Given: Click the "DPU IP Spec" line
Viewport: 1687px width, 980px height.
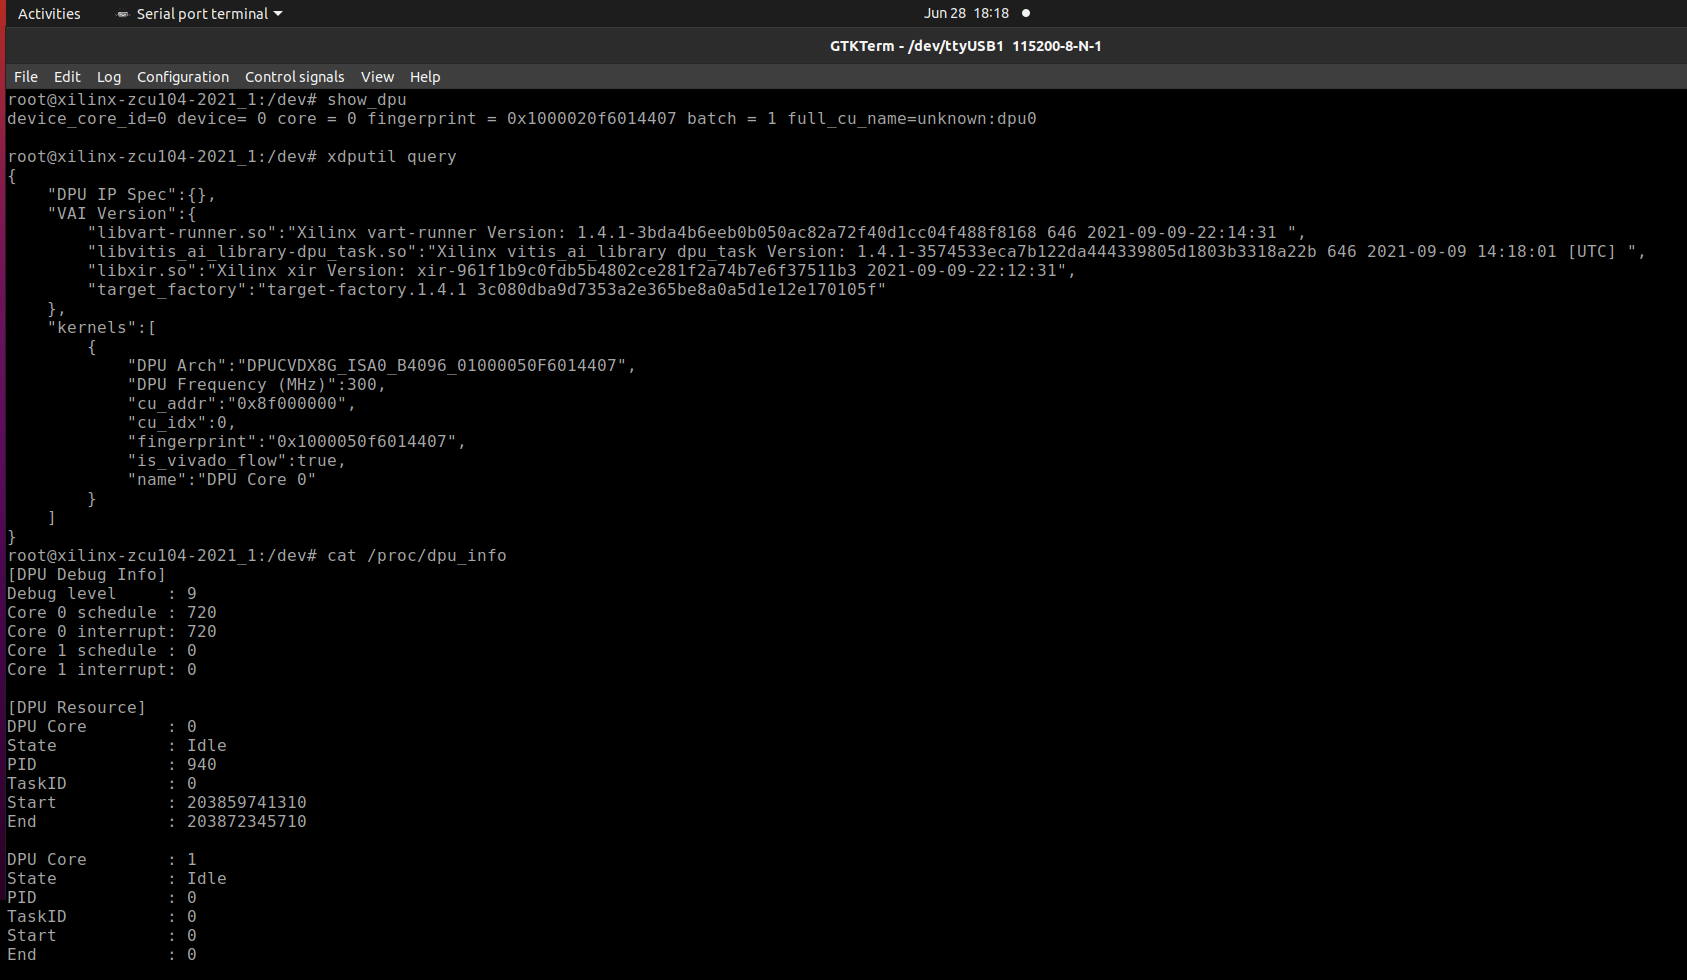Looking at the screenshot, I should [x=132, y=195].
